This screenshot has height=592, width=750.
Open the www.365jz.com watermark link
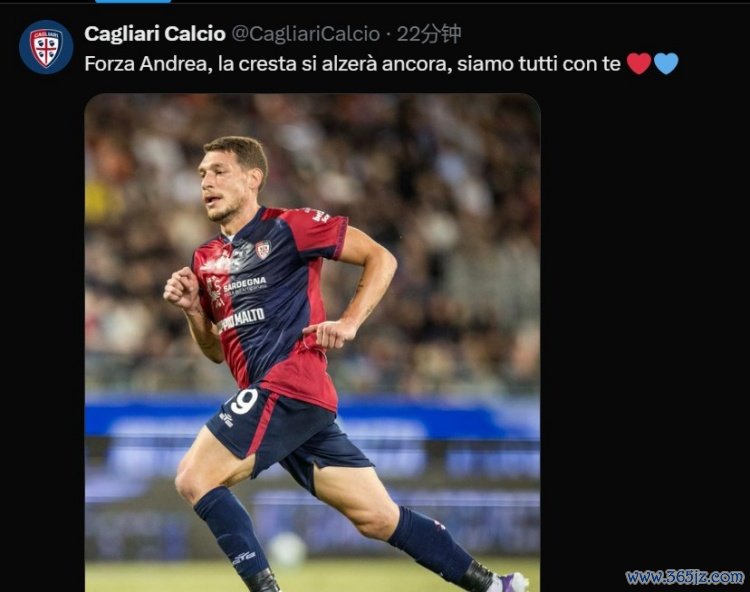(685, 577)
